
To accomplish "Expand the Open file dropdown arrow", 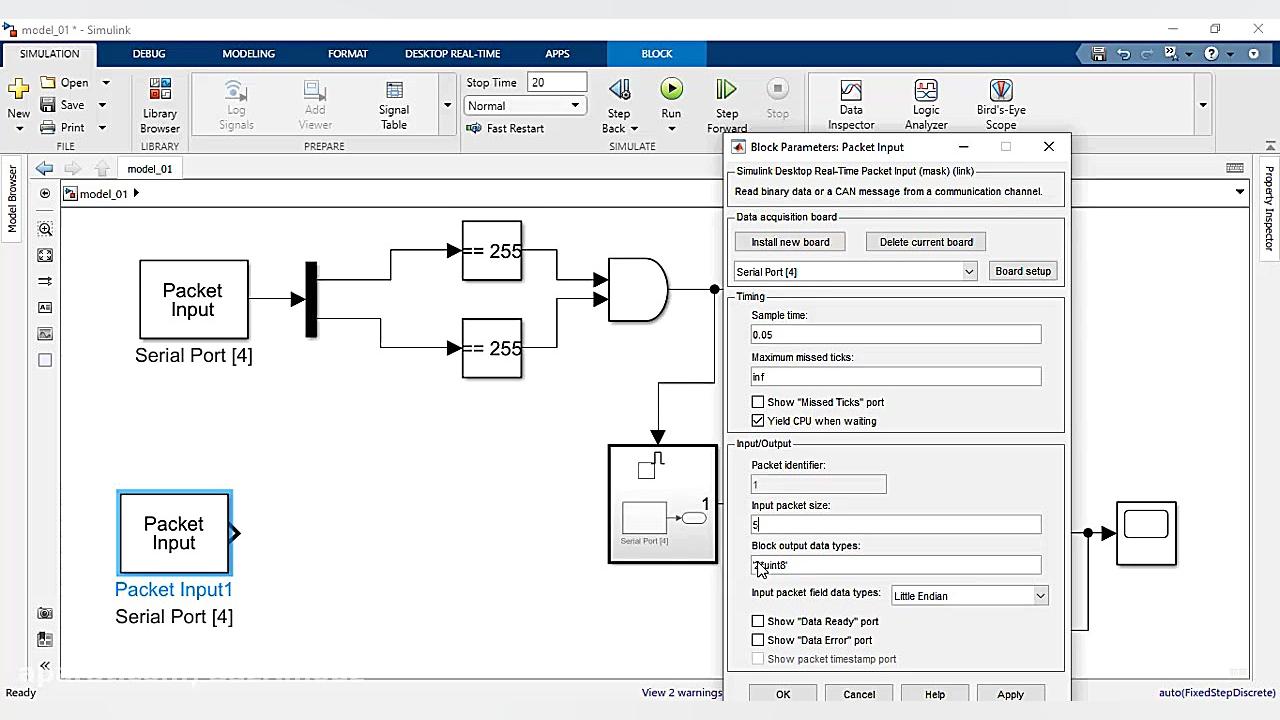I will [x=106, y=83].
